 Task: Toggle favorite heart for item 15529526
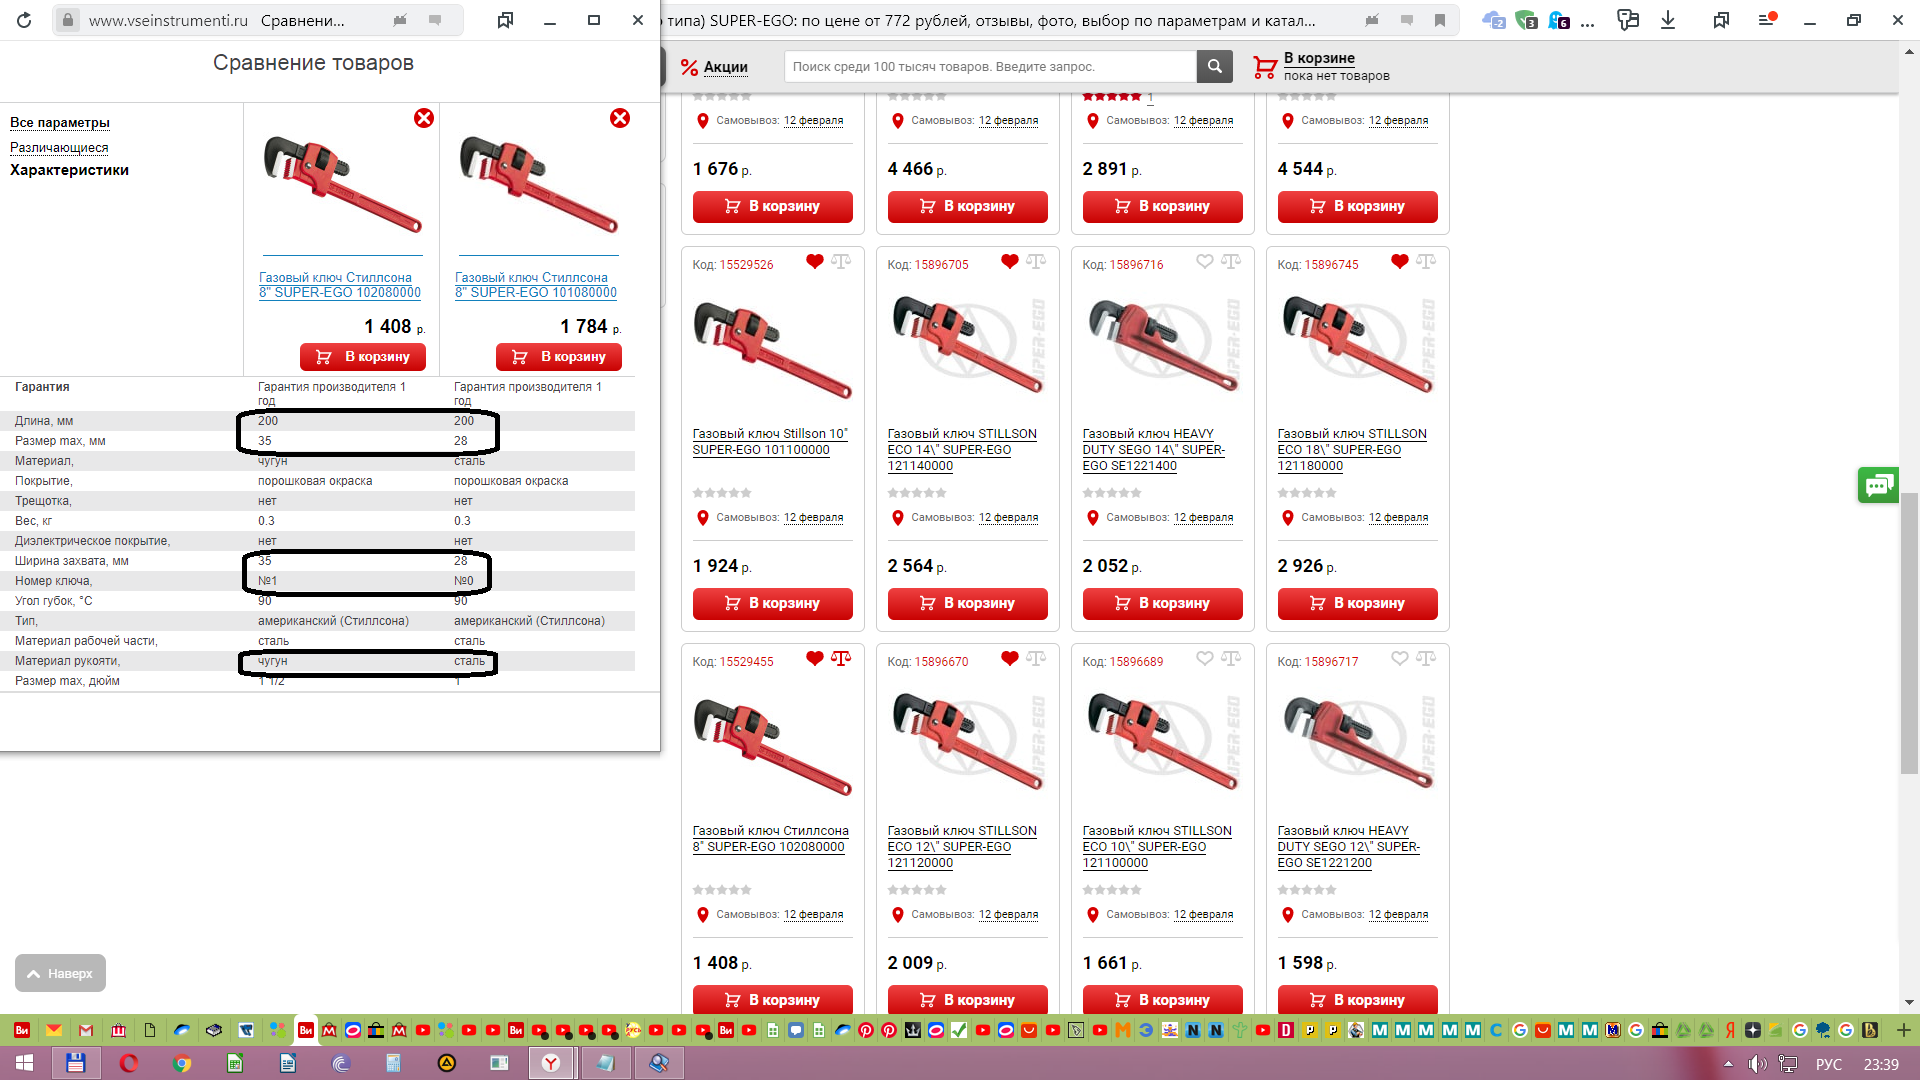(x=815, y=262)
